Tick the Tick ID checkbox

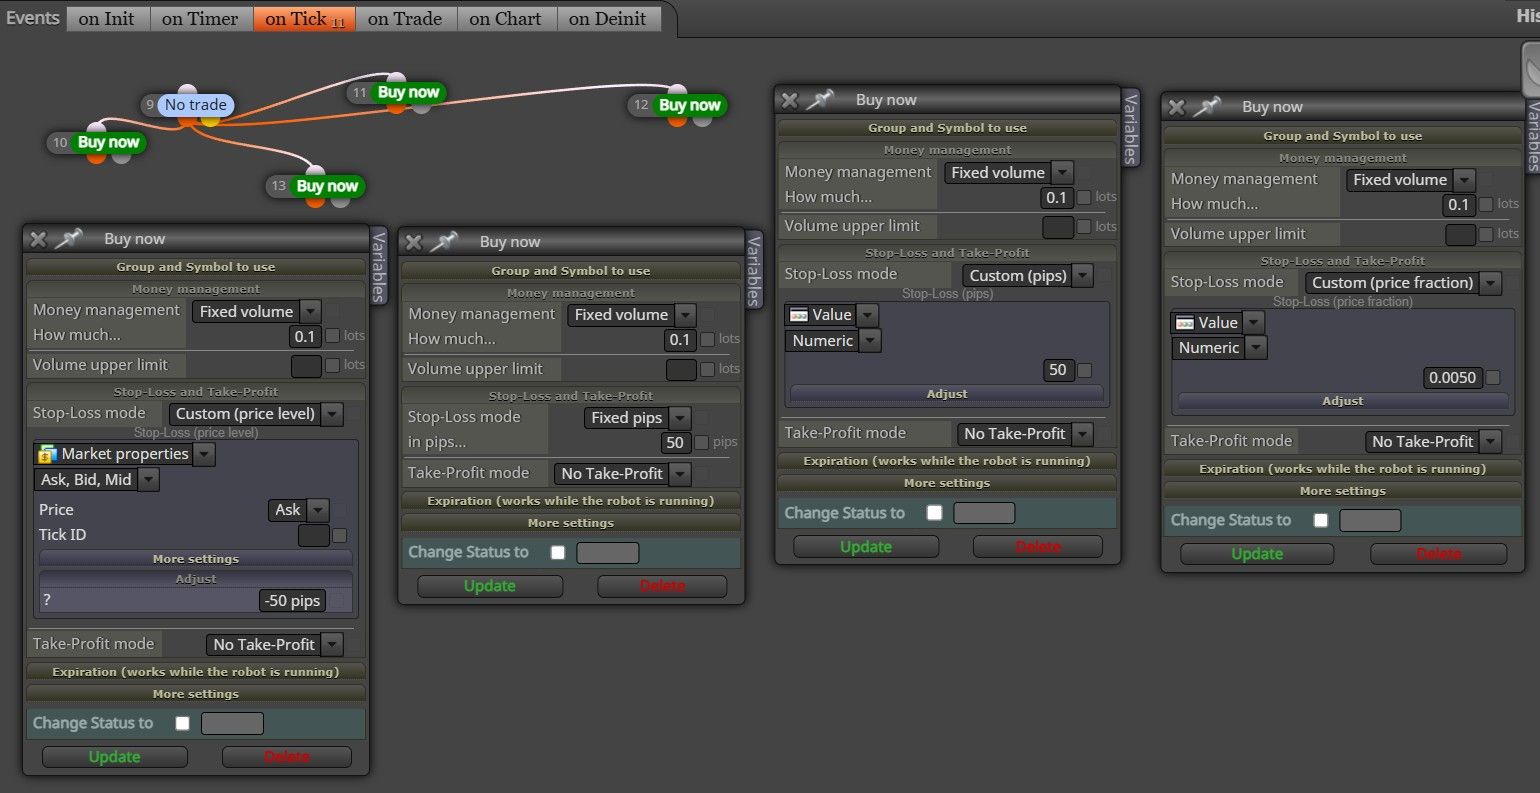pos(340,535)
